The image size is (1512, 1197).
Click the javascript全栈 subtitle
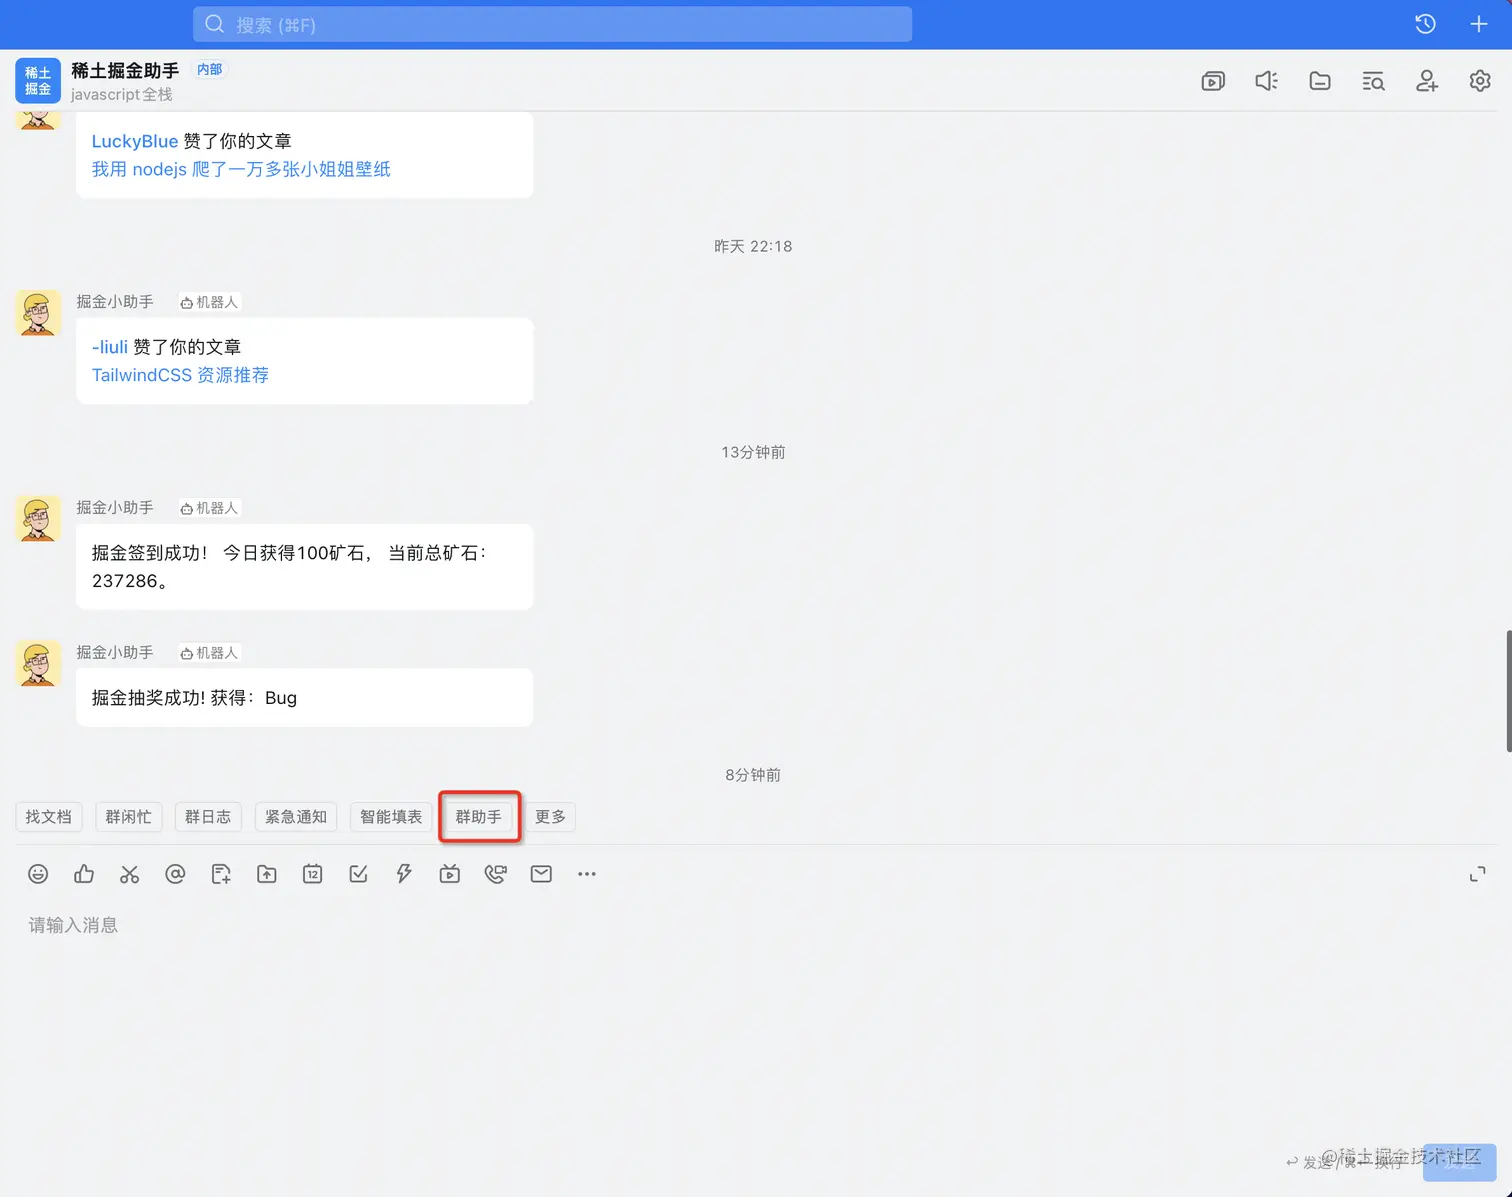tap(121, 94)
